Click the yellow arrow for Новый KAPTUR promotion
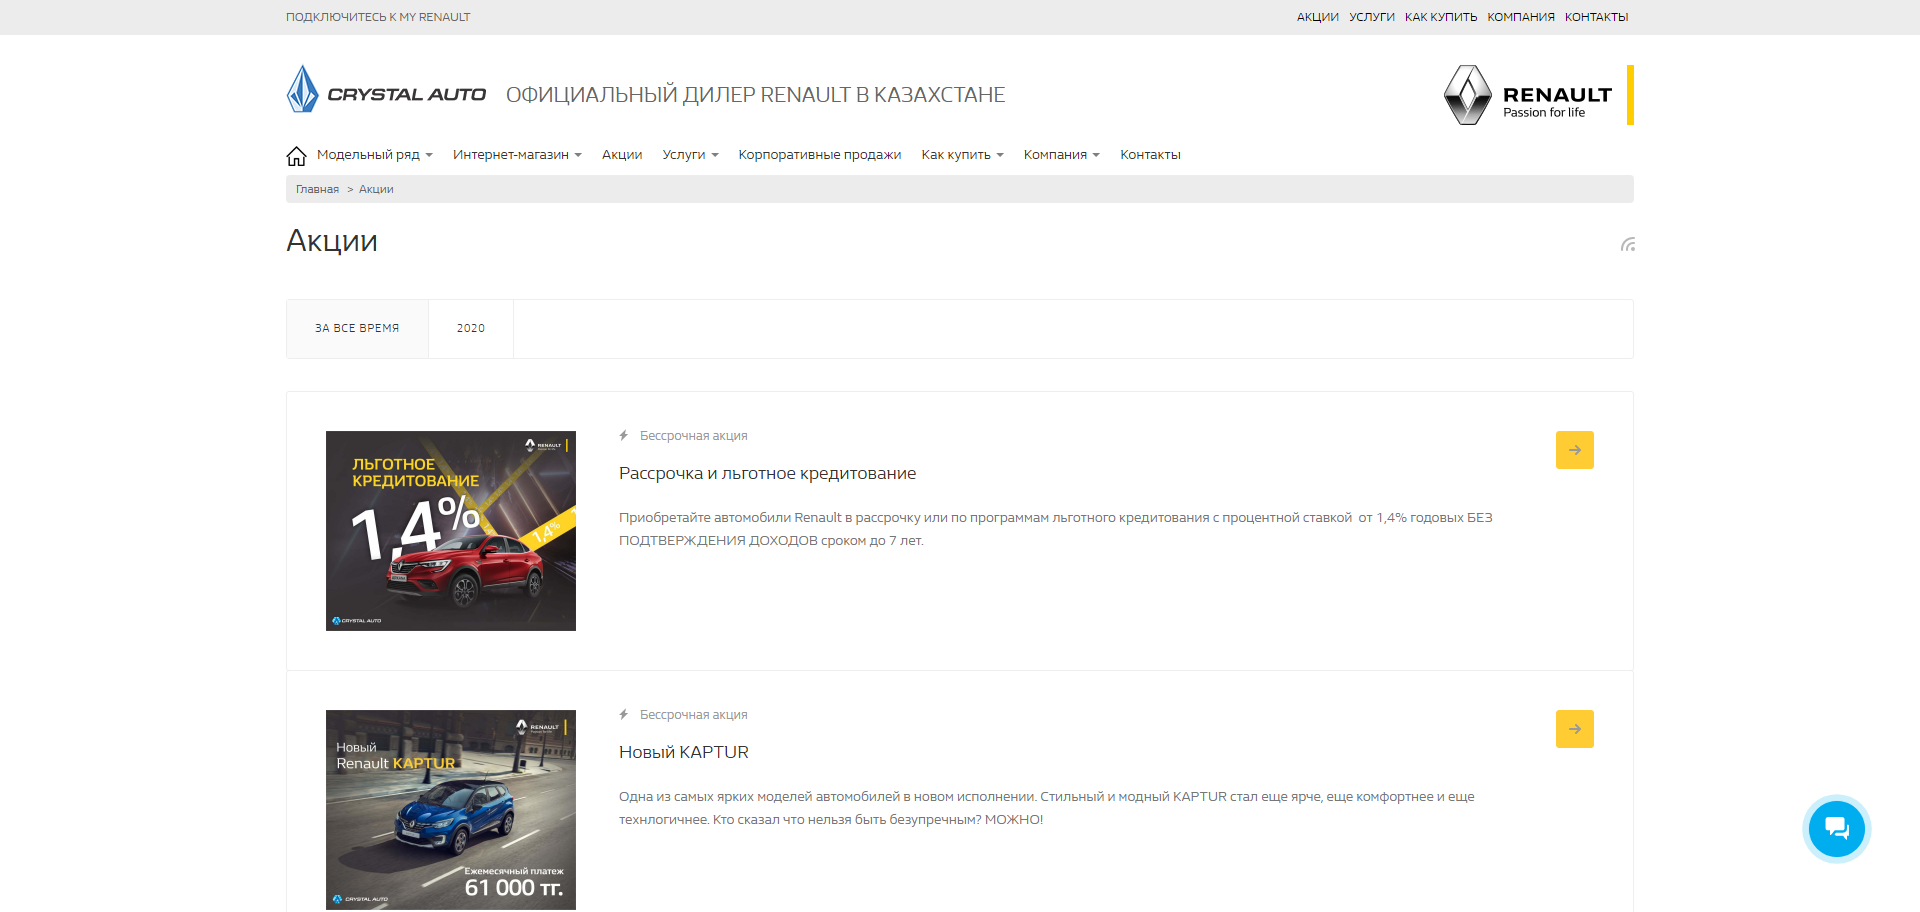The image size is (1920, 912). click(1575, 729)
